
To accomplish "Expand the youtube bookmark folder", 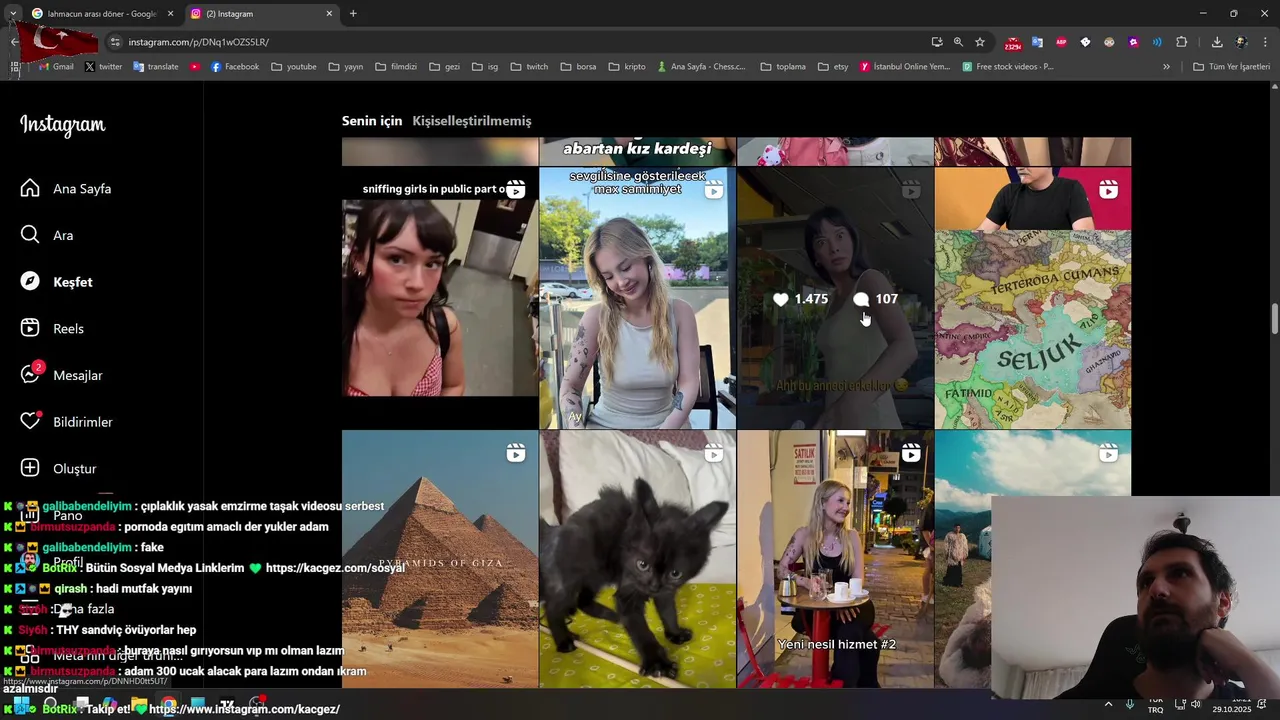I will 294,67.
